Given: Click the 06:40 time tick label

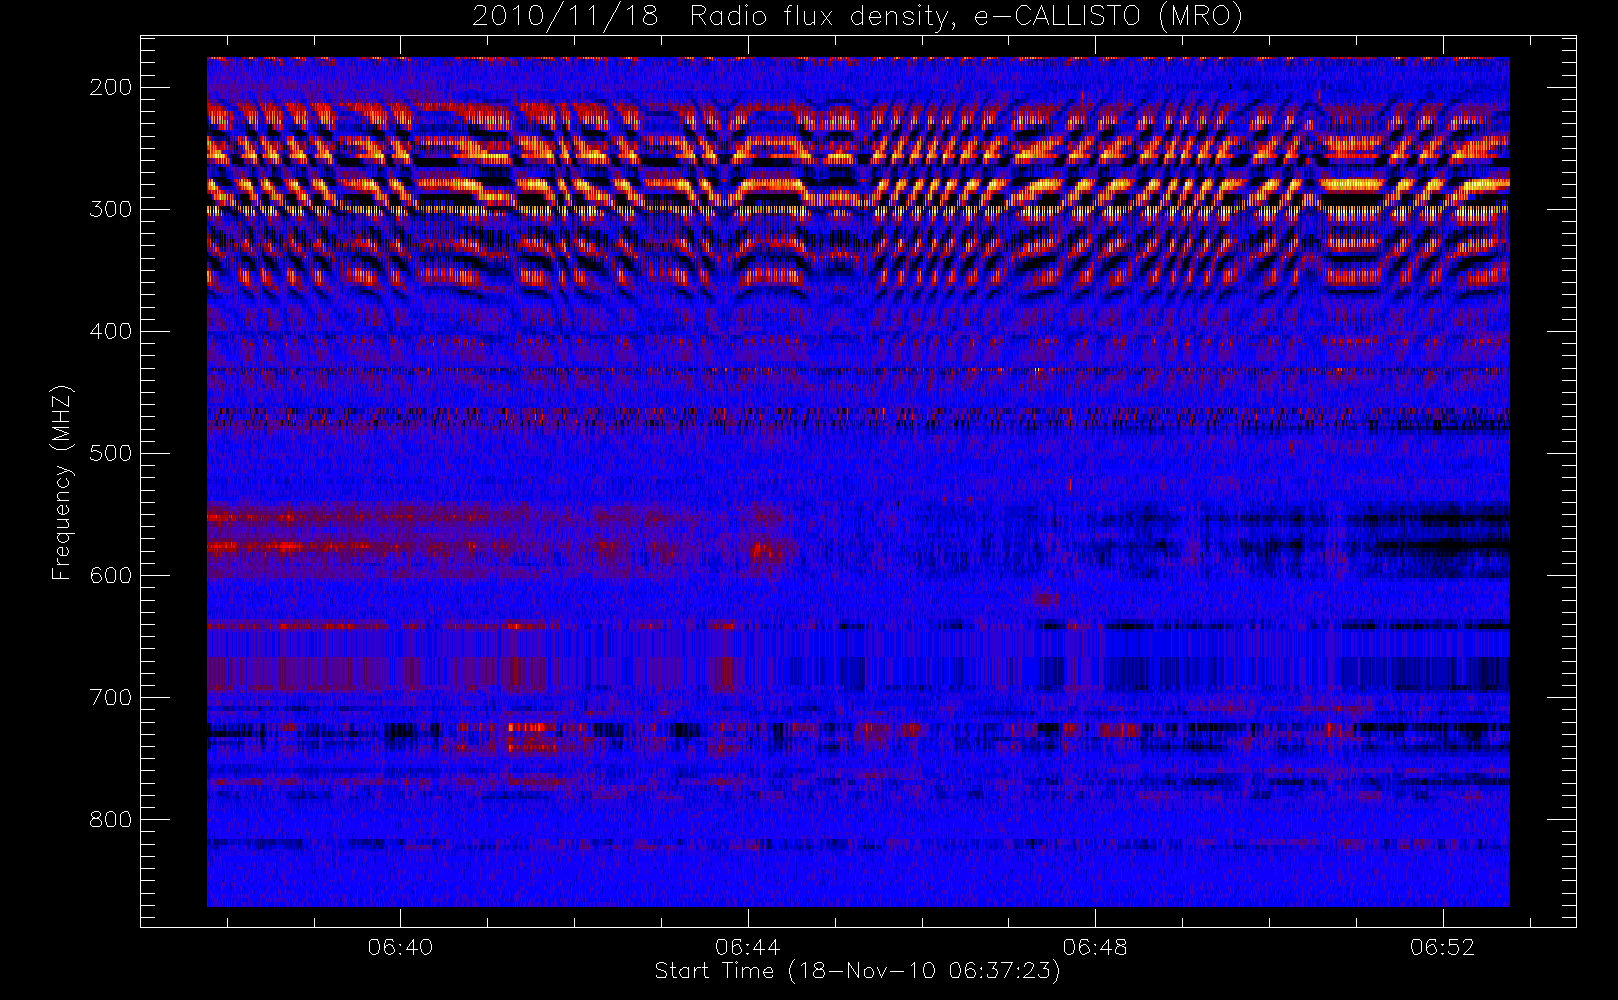Looking at the screenshot, I should [400, 946].
